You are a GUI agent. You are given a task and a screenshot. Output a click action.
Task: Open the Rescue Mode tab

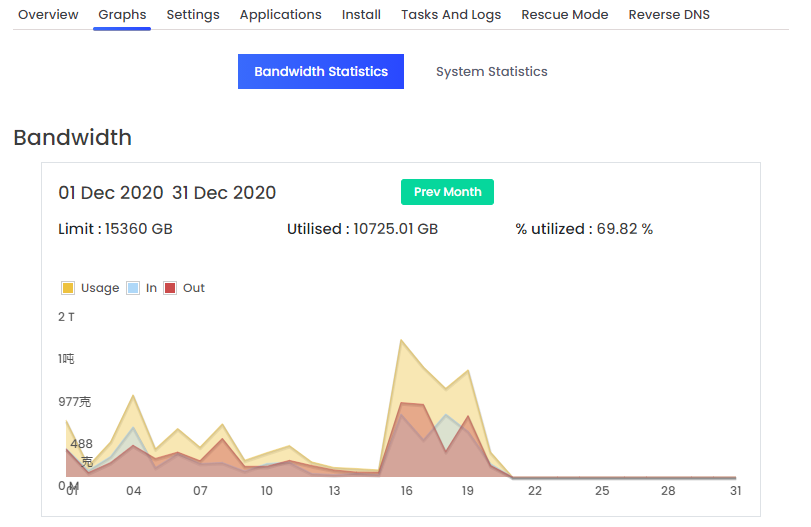click(x=565, y=15)
